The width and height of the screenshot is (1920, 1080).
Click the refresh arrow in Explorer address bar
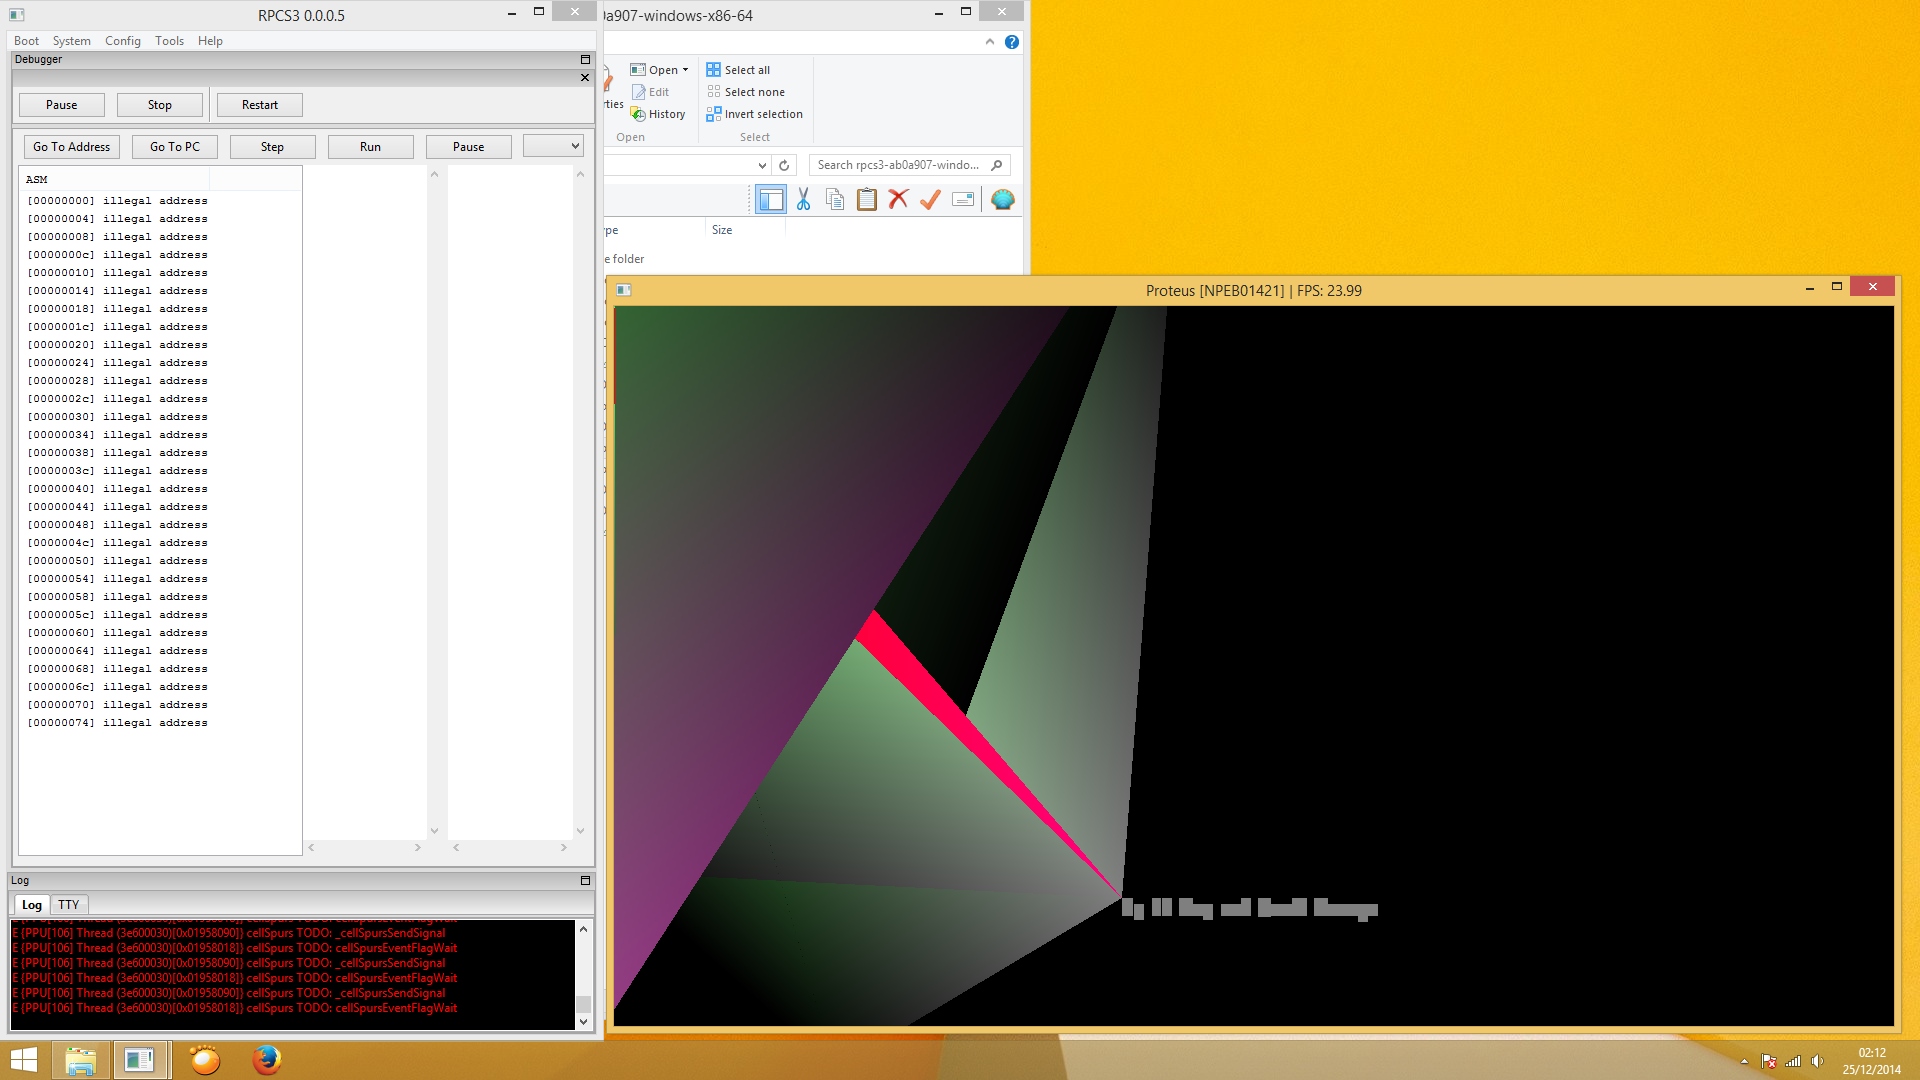click(784, 165)
